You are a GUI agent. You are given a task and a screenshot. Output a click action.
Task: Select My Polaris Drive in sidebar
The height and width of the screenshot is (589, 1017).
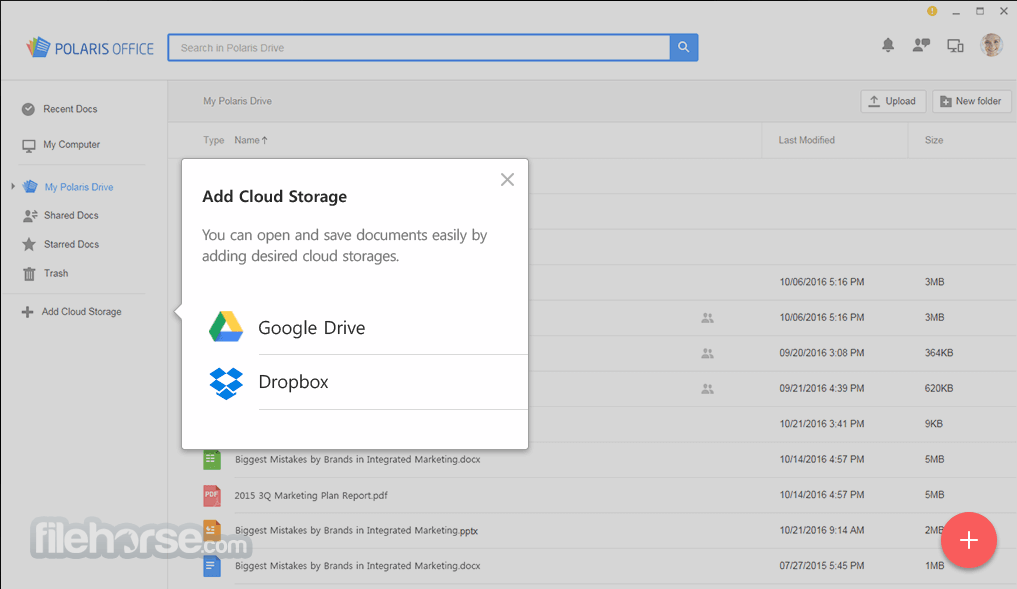click(78, 187)
